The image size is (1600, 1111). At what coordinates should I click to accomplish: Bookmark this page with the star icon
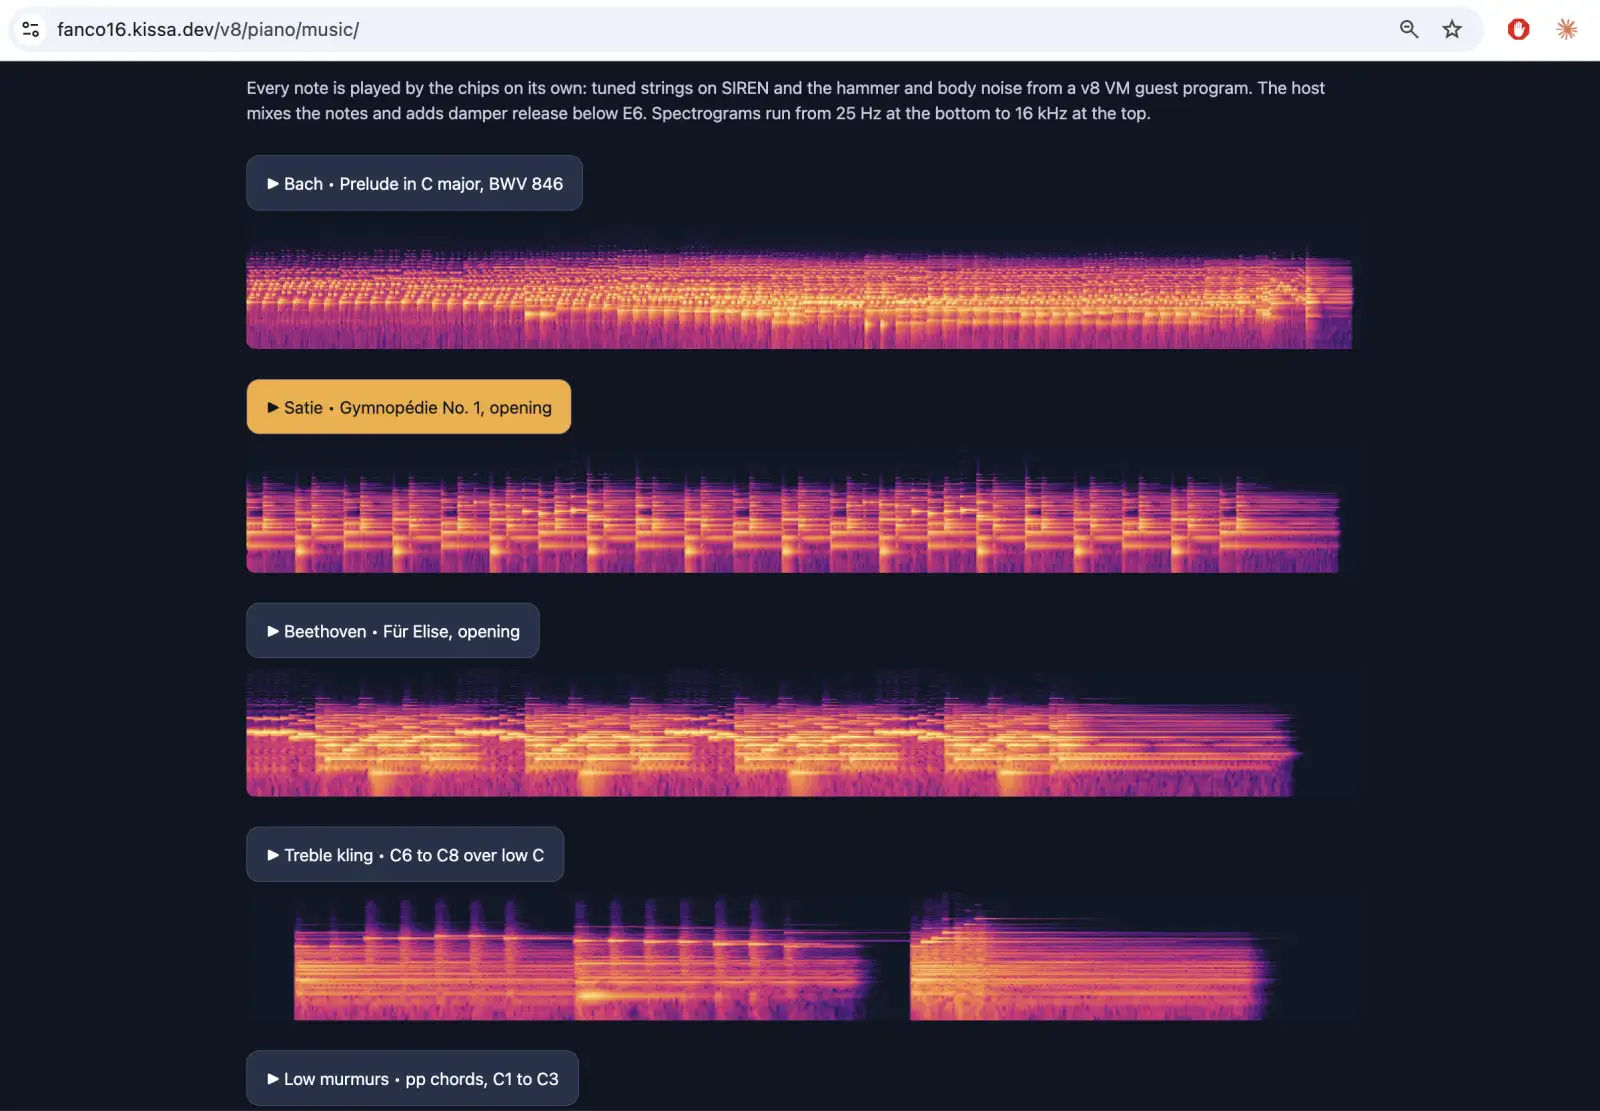point(1452,29)
